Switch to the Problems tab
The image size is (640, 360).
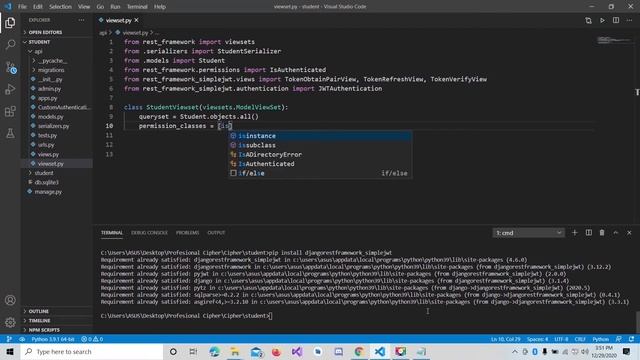(187, 233)
